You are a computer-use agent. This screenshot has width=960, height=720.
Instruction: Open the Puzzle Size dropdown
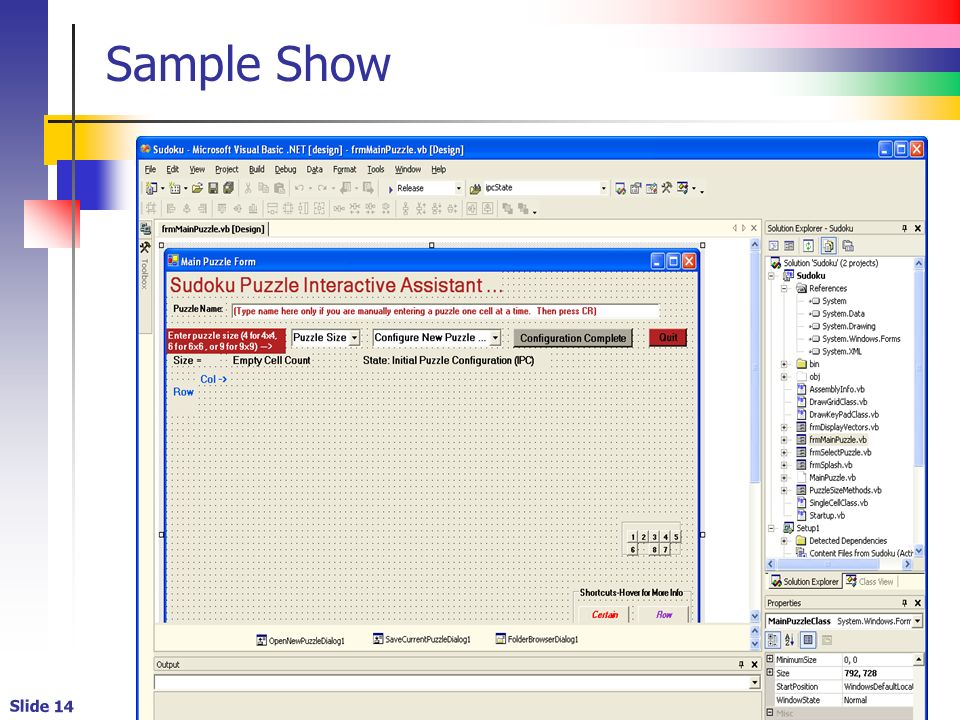click(354, 338)
